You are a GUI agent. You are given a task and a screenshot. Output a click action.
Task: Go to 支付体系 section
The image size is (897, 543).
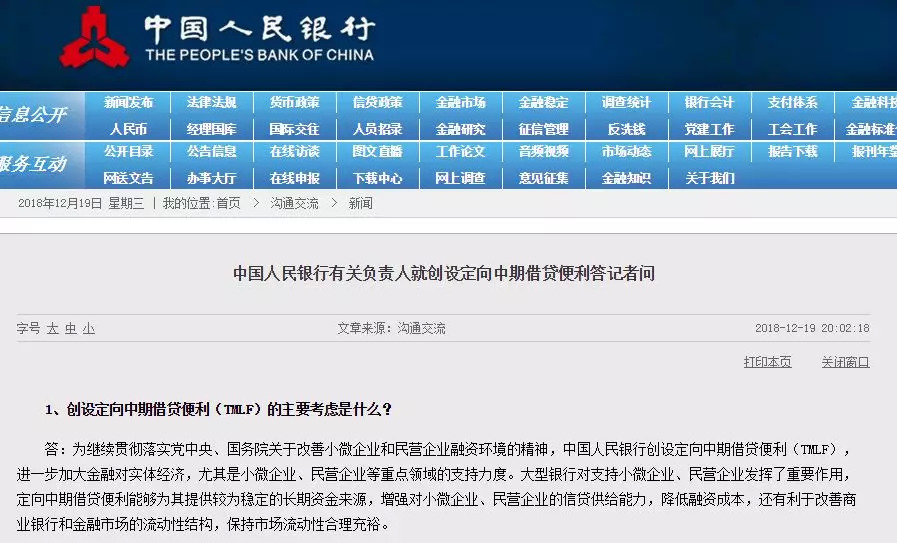click(792, 102)
